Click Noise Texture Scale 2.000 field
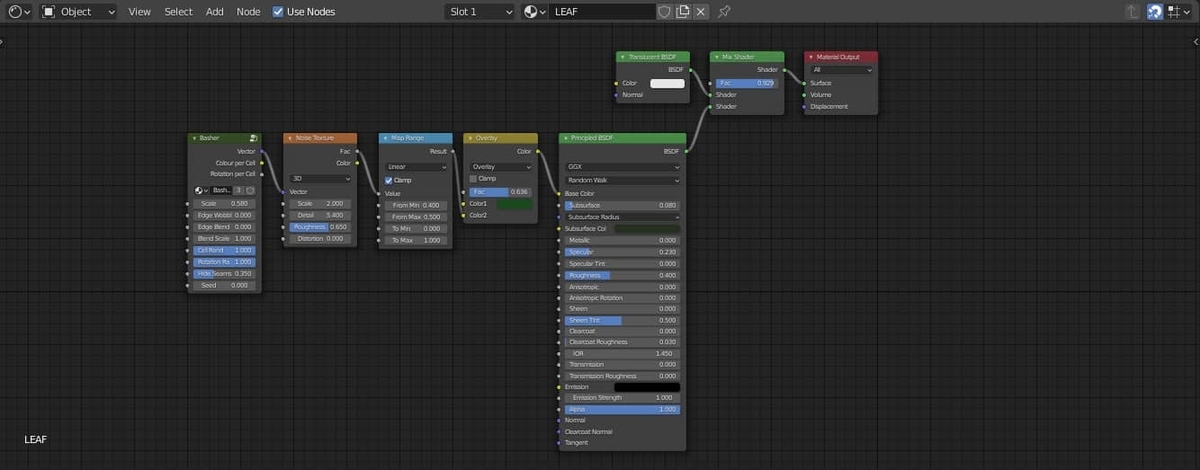 [x=320, y=203]
